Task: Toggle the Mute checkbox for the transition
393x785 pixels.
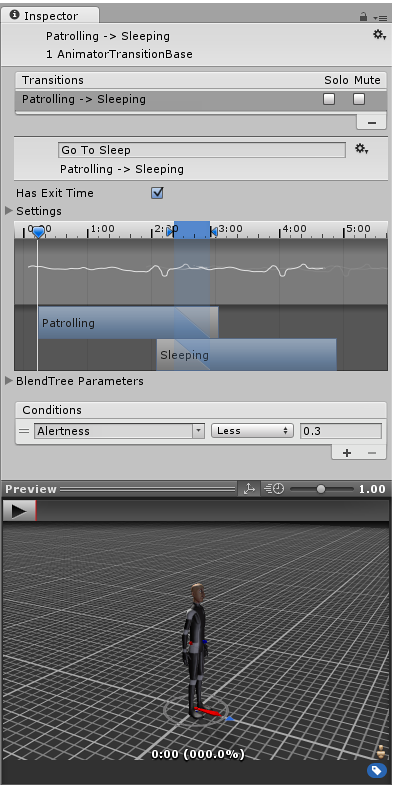Action: (x=359, y=99)
